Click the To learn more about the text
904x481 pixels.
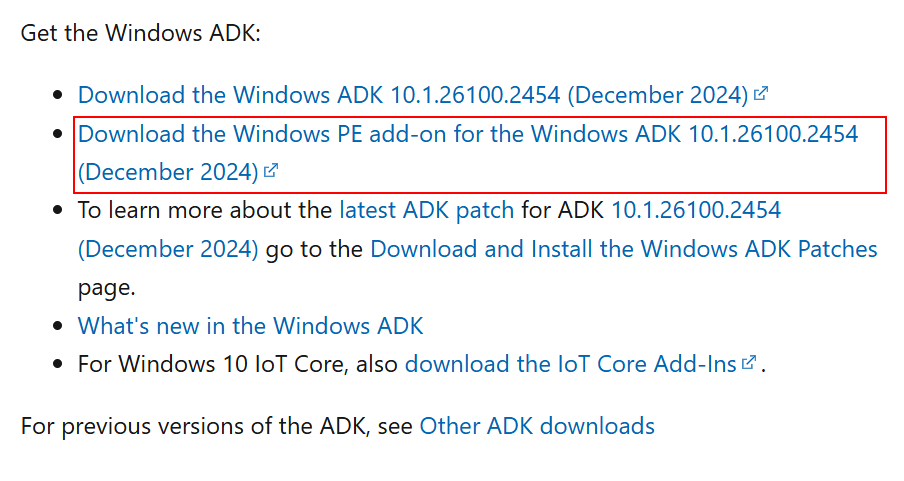coord(205,211)
